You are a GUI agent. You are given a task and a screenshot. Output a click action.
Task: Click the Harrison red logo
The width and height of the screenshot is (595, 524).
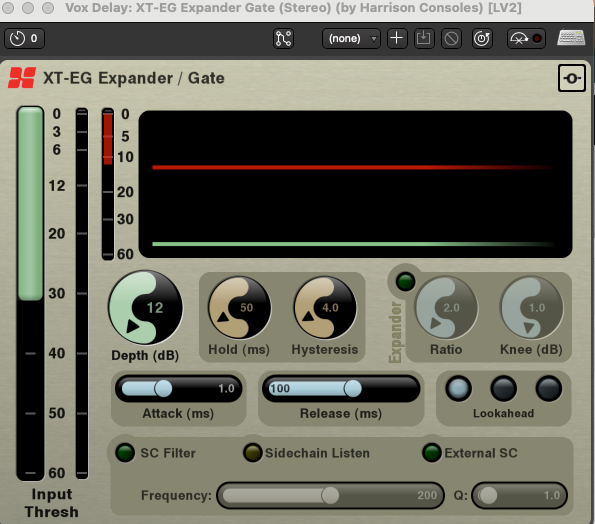point(22,78)
